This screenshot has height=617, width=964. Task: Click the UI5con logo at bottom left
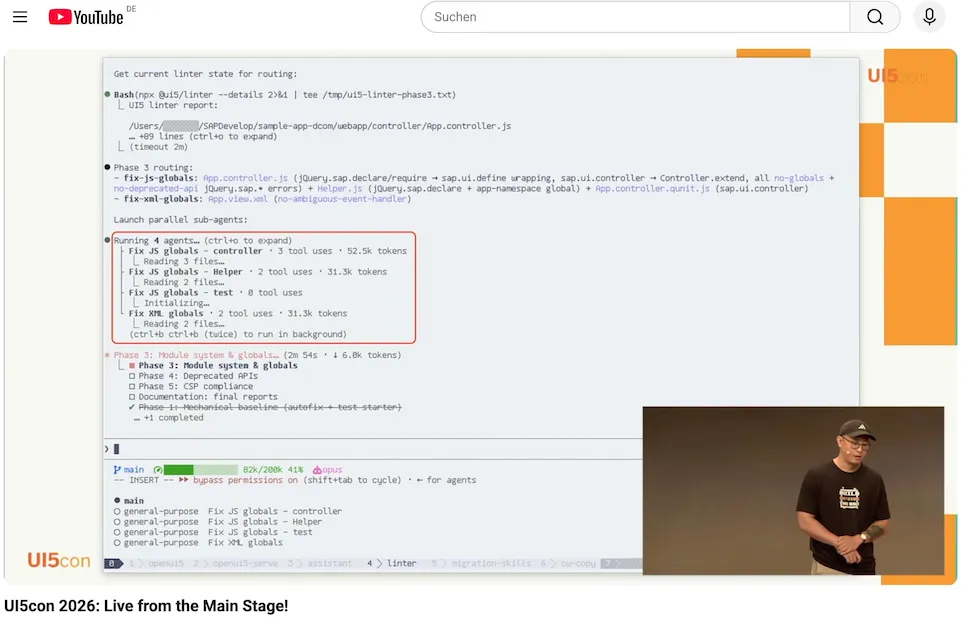point(58,560)
